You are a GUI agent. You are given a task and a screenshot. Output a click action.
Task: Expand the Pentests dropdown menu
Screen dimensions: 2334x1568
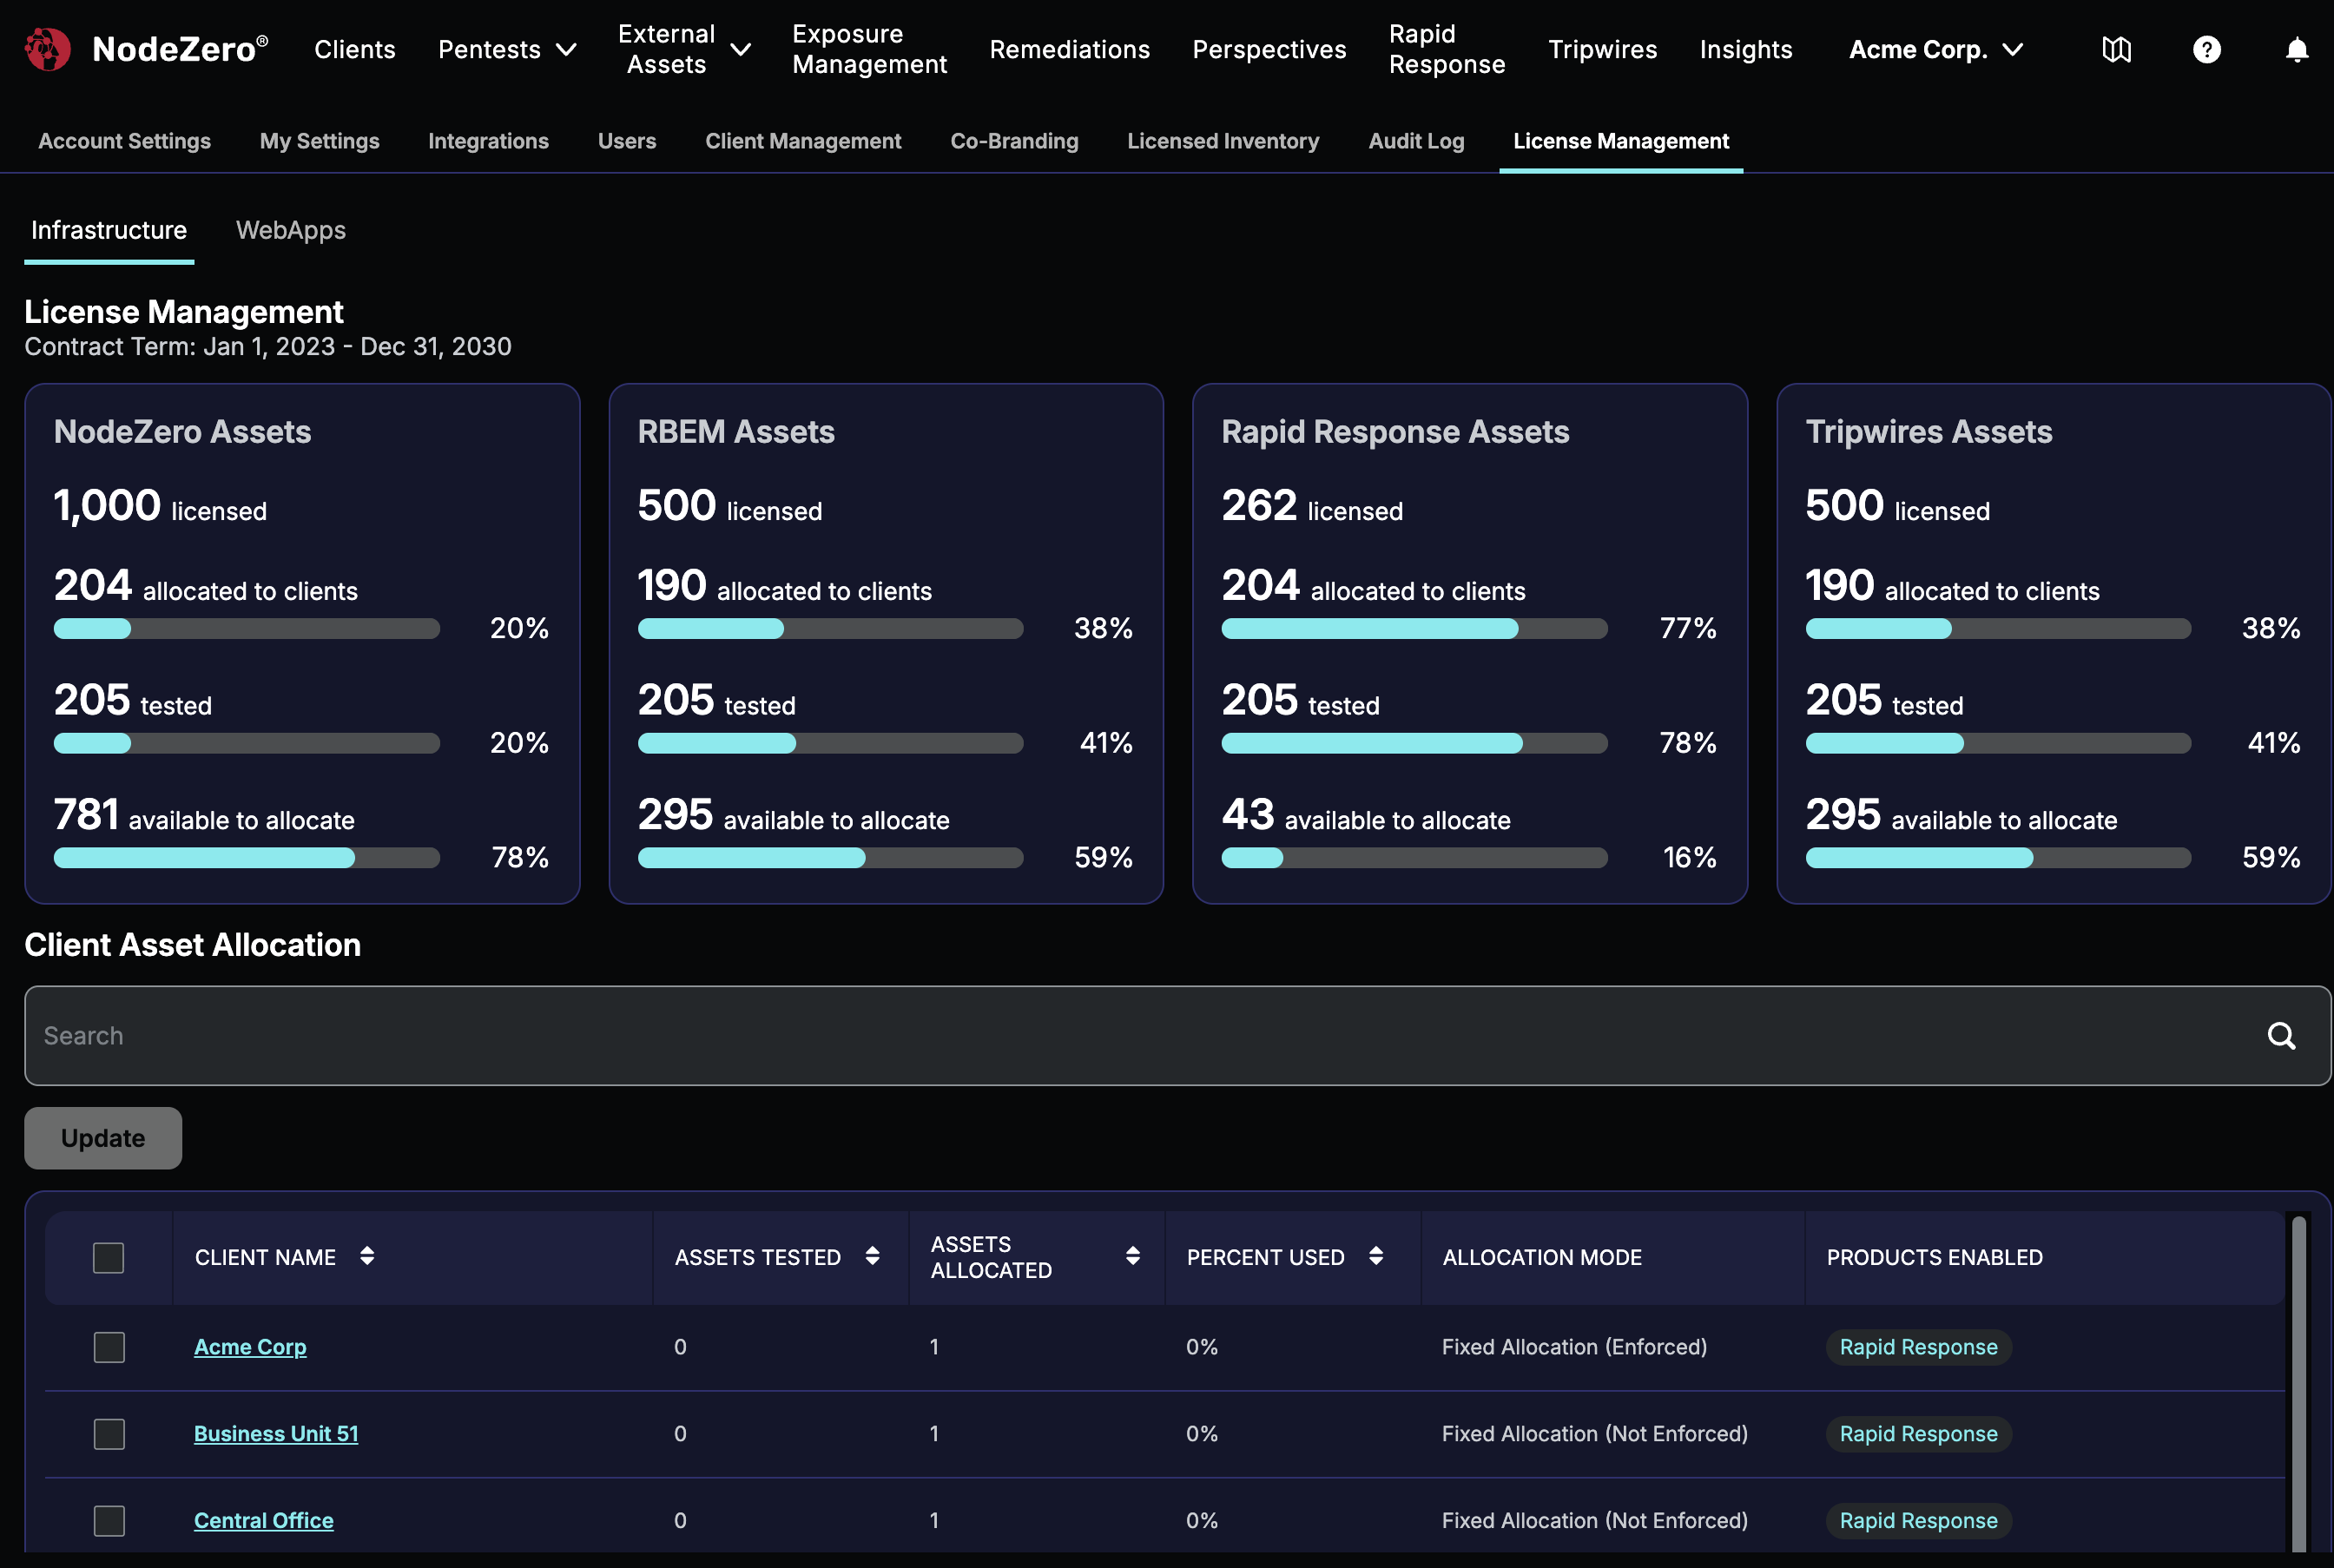pyautogui.click(x=507, y=49)
